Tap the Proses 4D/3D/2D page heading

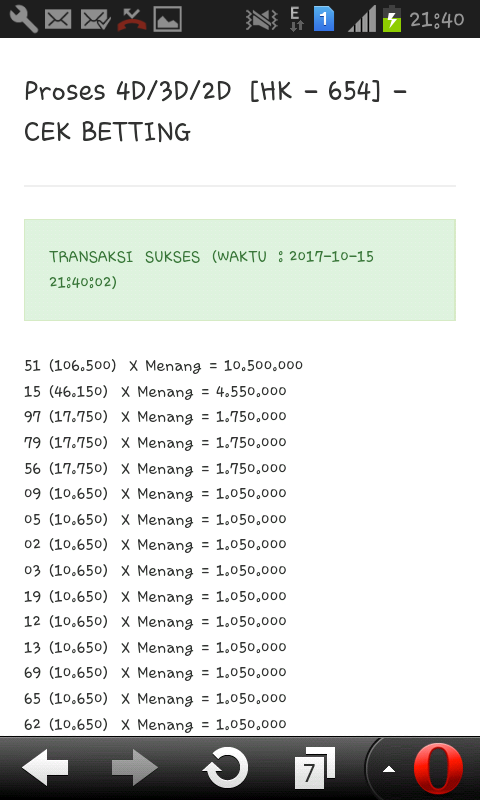tap(215, 111)
